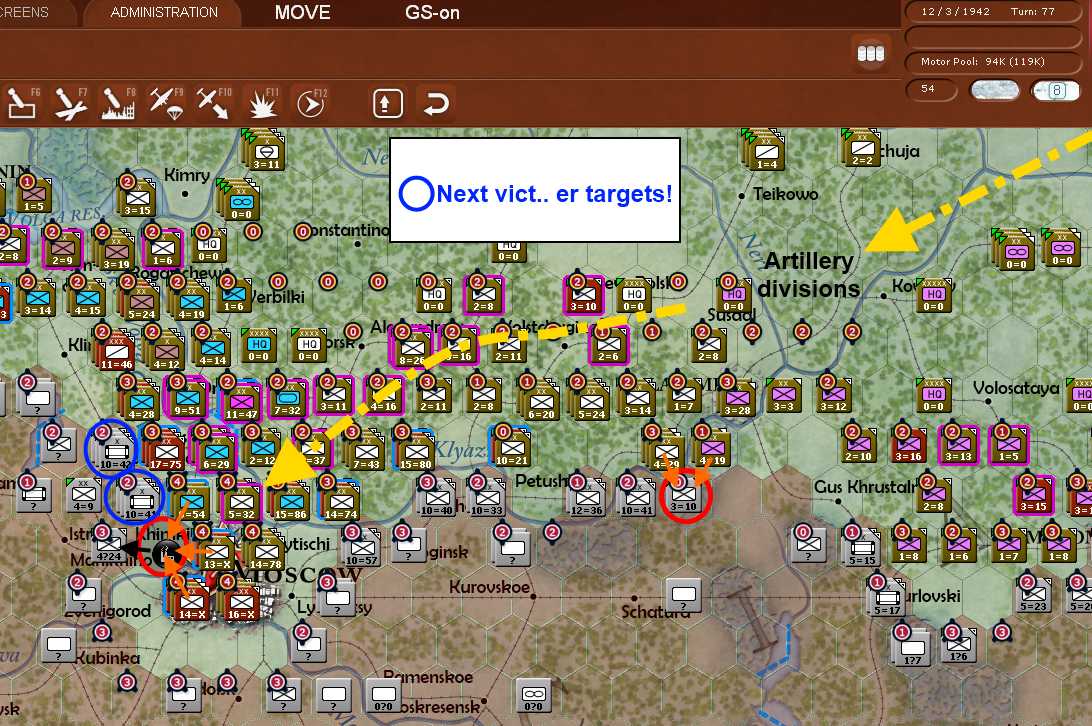Select the F7 bomb airfield mode icon
Screen dimensions: 1092x726
(x=70, y=103)
